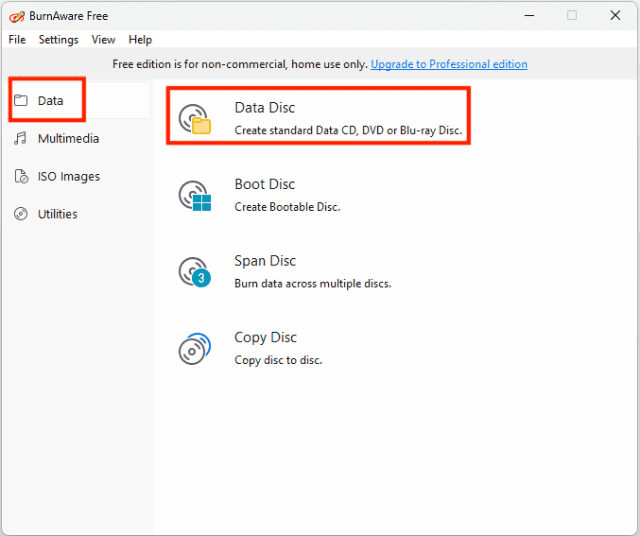The height and width of the screenshot is (536, 640).
Task: Open the Settings menu
Action: pos(58,40)
